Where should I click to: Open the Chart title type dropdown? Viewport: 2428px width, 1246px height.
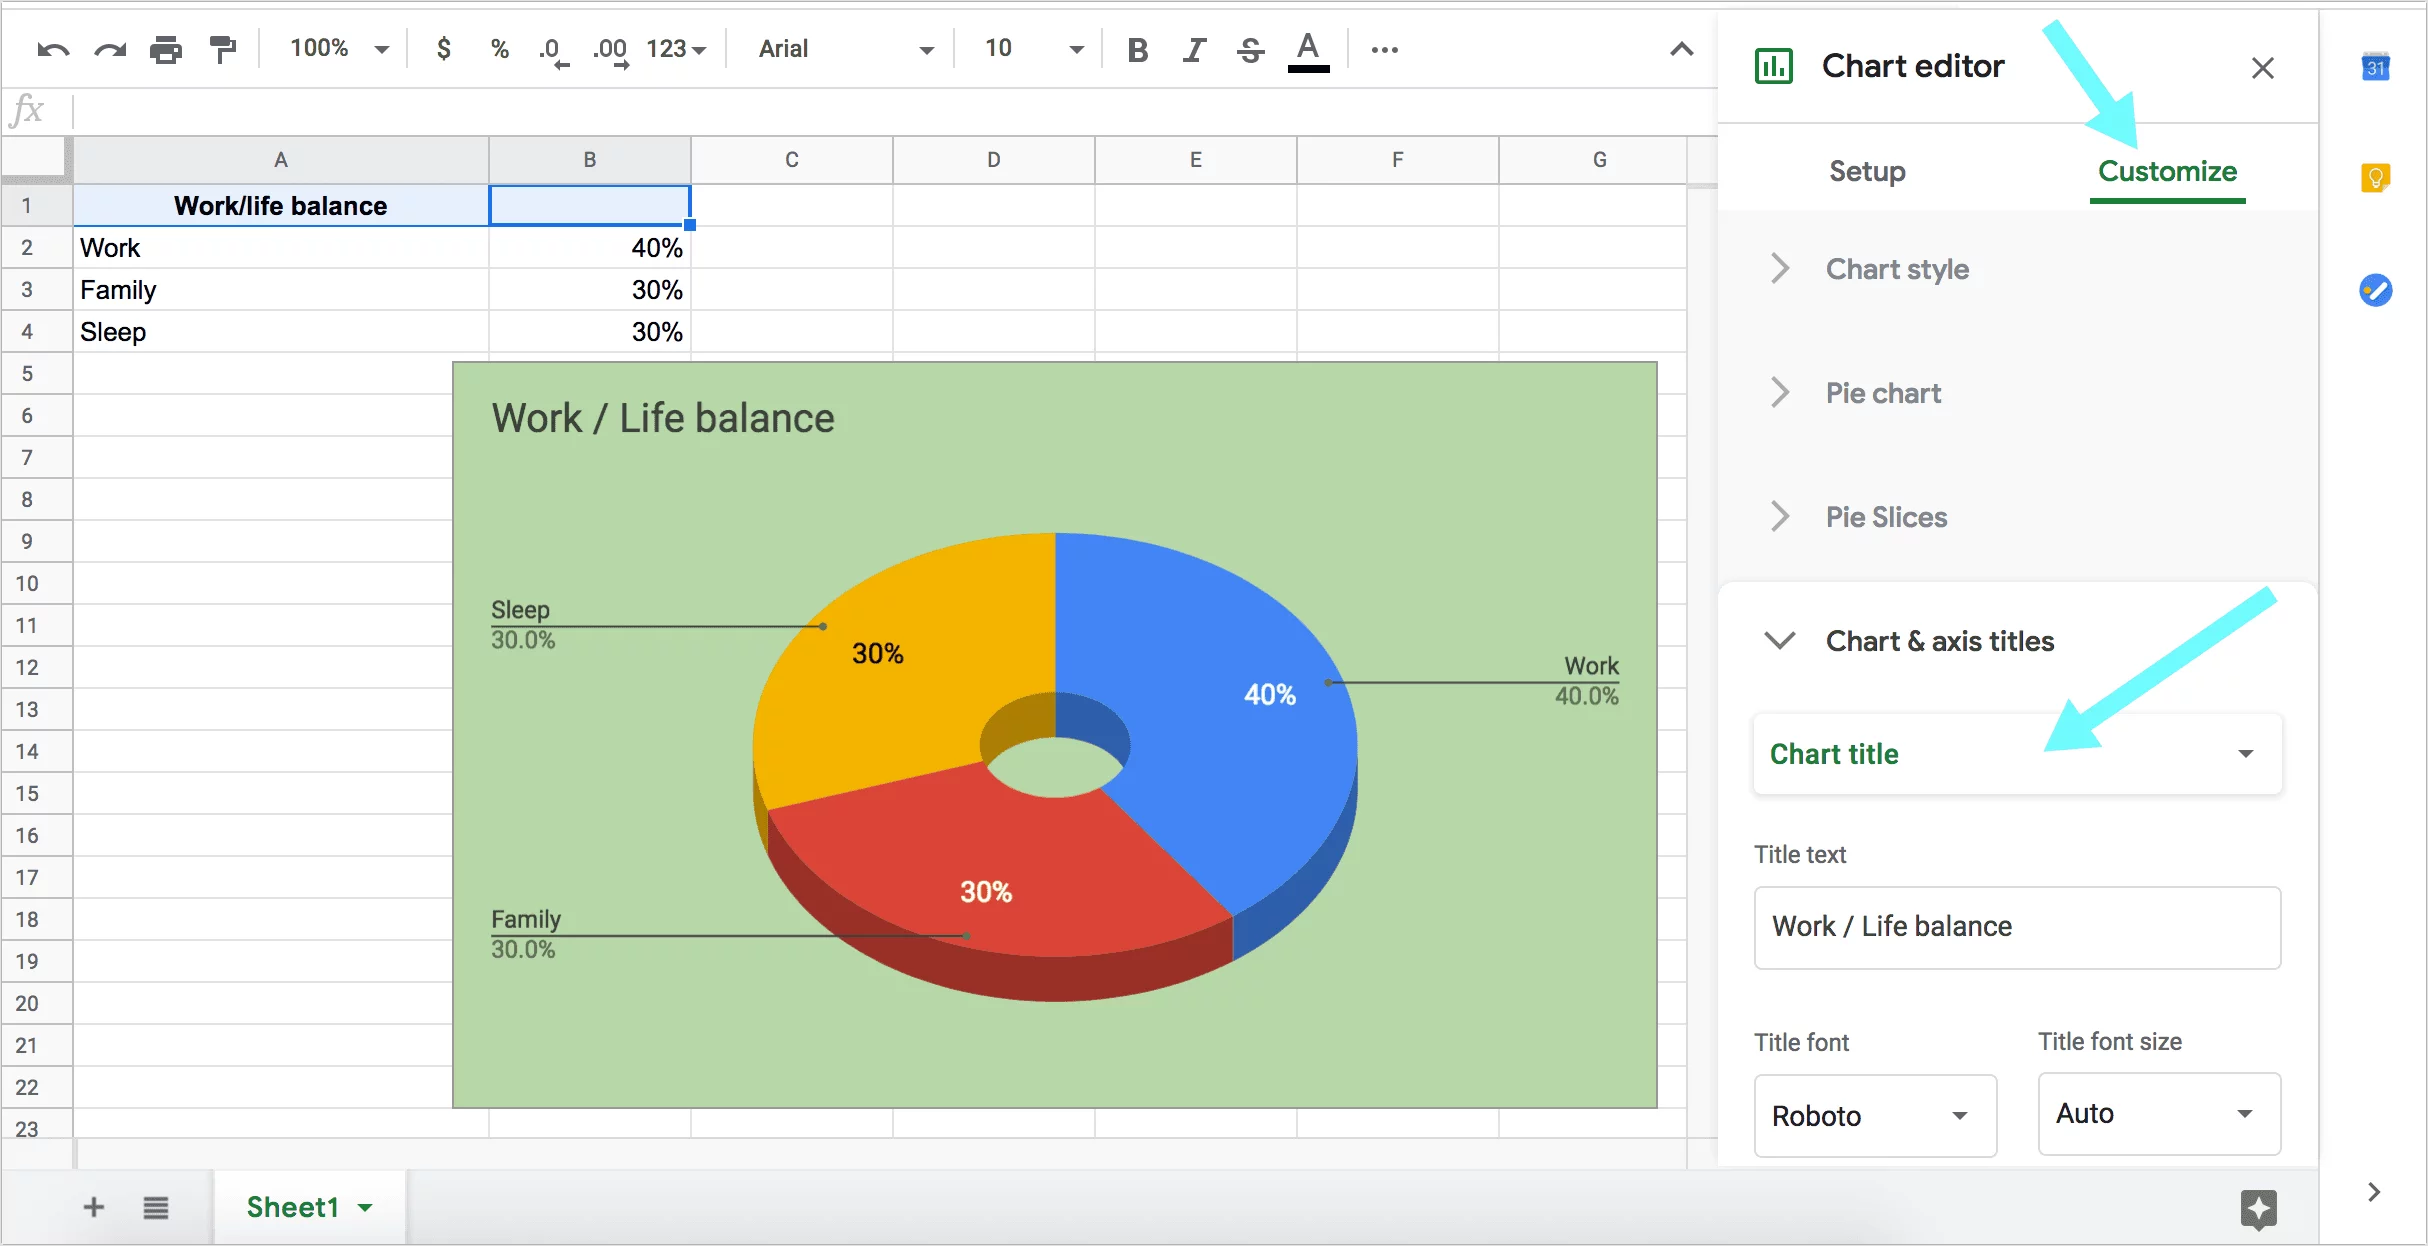2018,754
